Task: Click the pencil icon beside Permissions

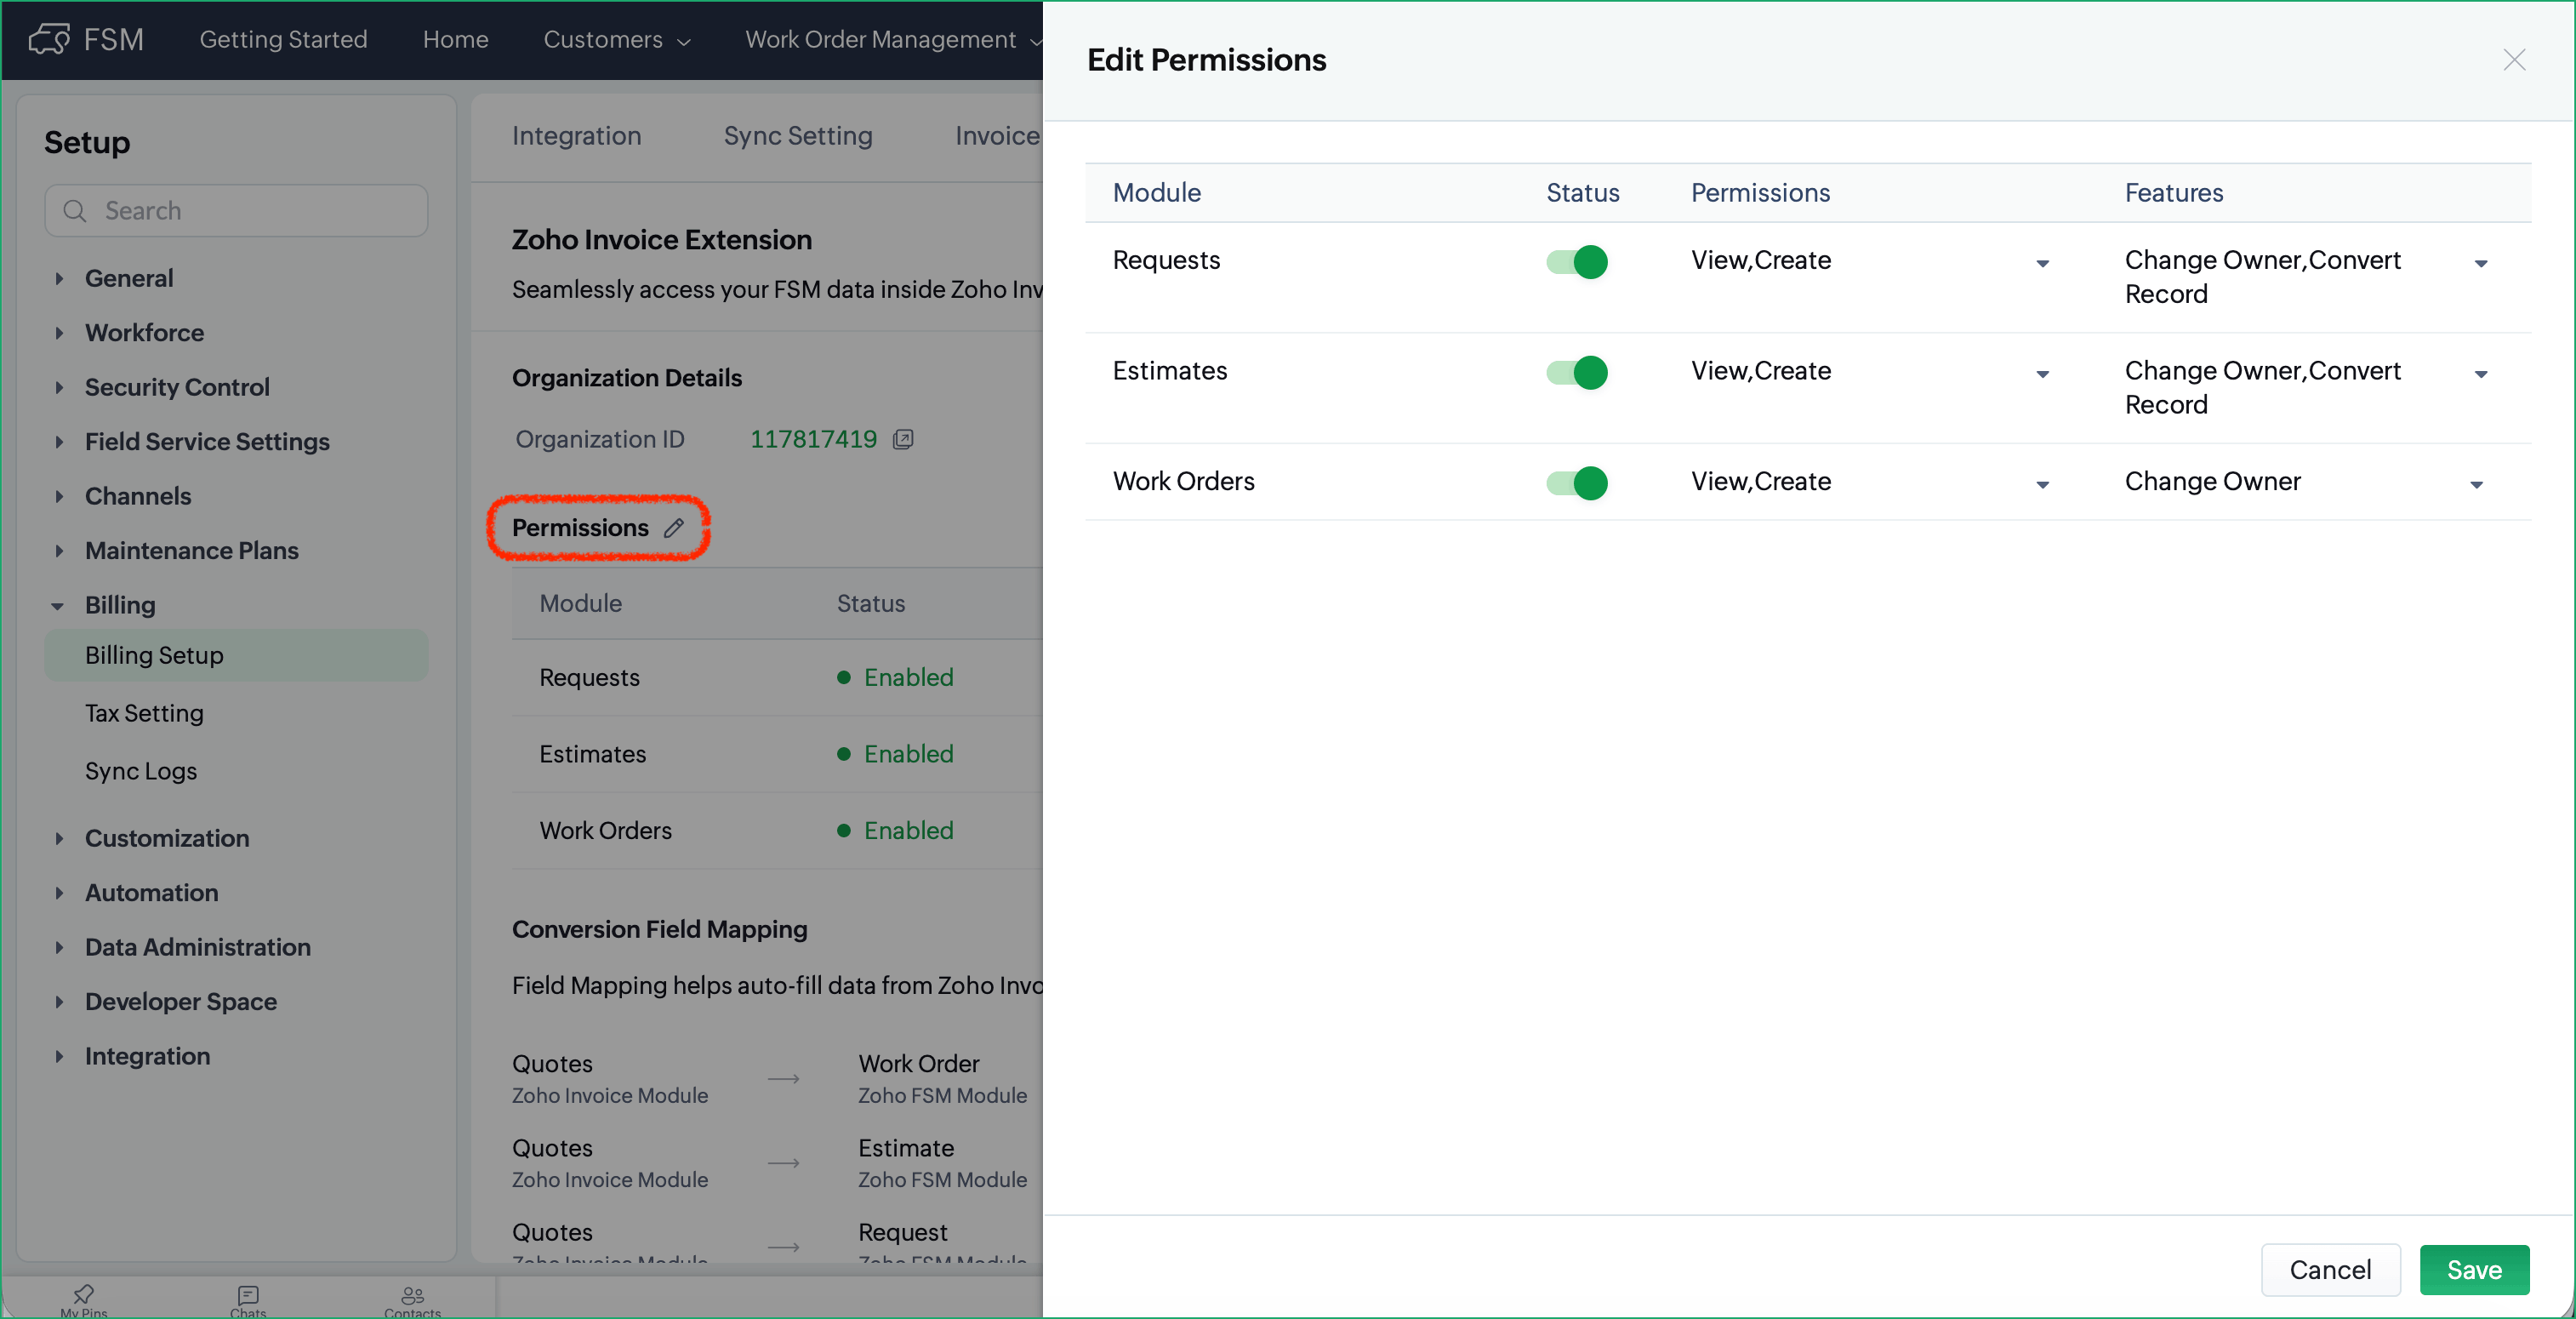Action: (x=674, y=528)
